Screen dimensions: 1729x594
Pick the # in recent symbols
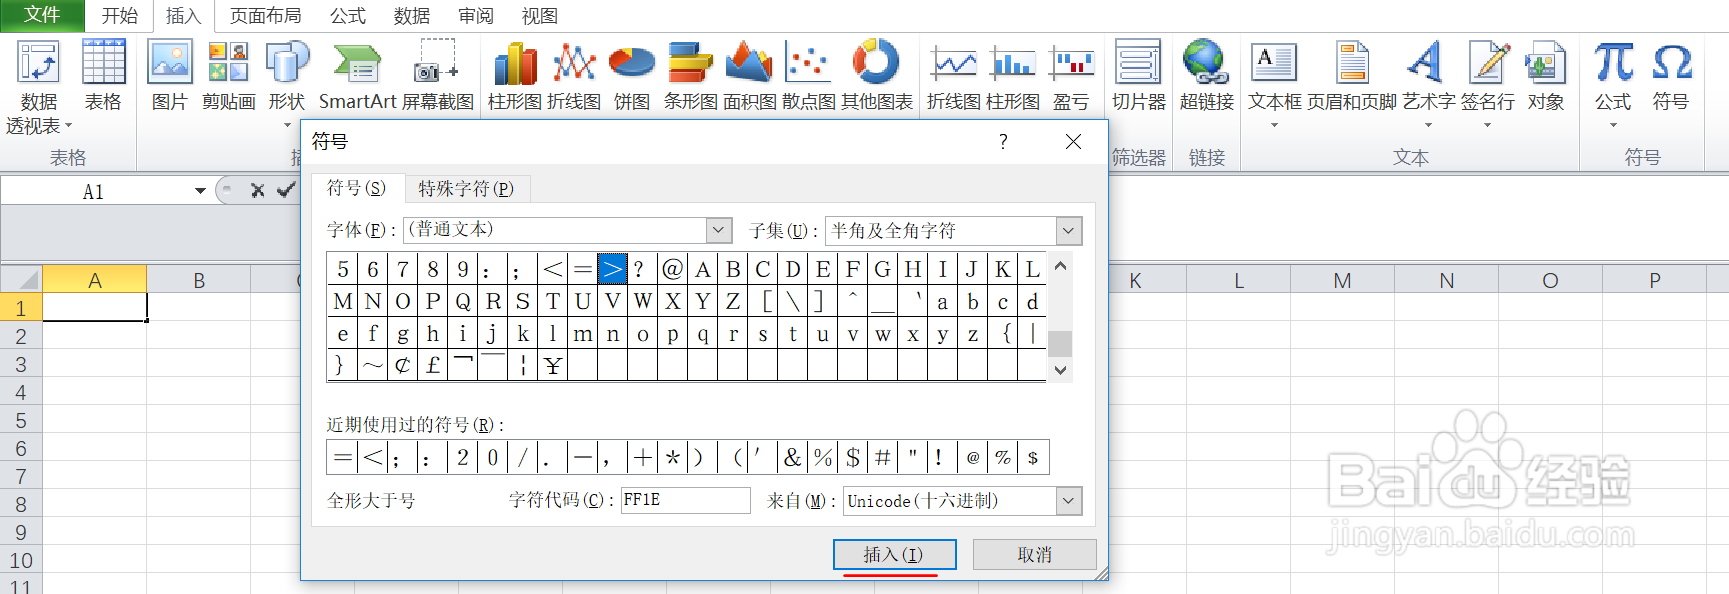point(882,458)
